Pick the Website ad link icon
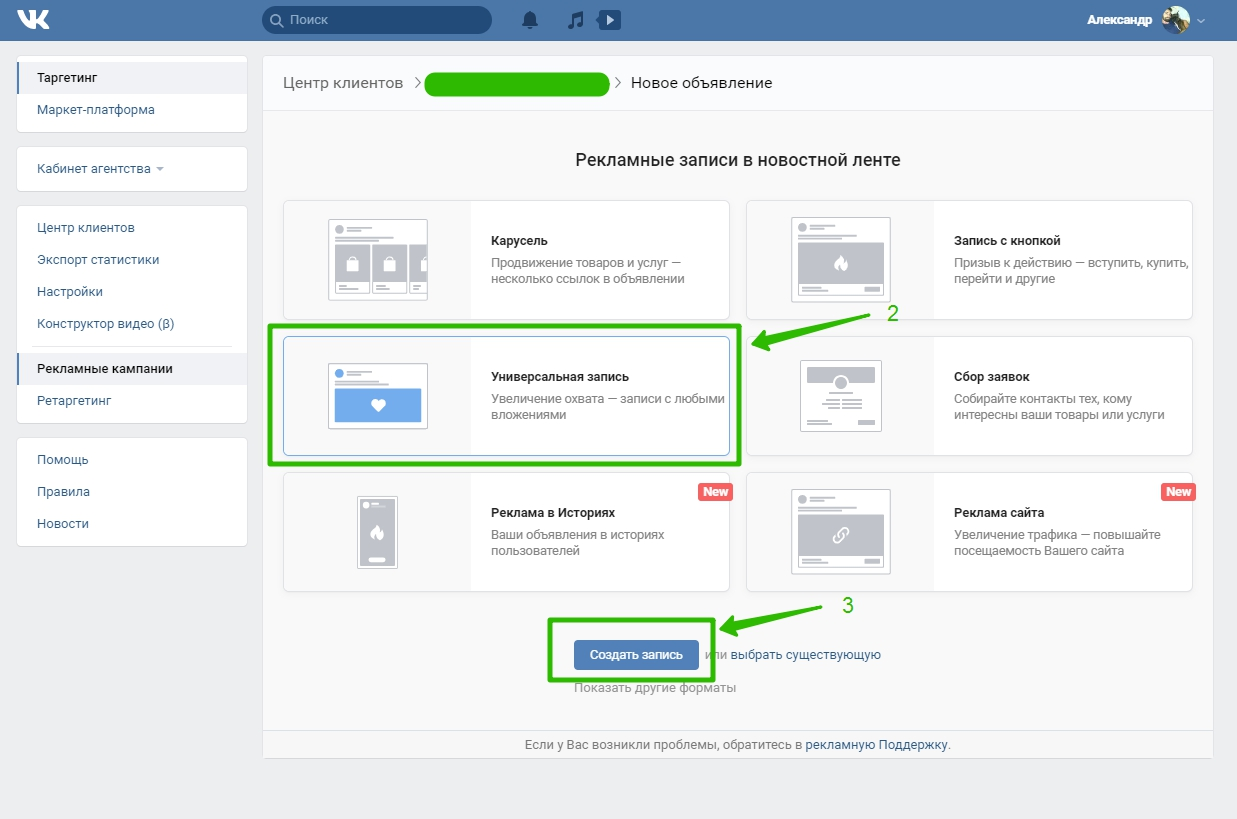Image resolution: width=1237 pixels, height=819 pixels. pyautogui.click(x=840, y=532)
